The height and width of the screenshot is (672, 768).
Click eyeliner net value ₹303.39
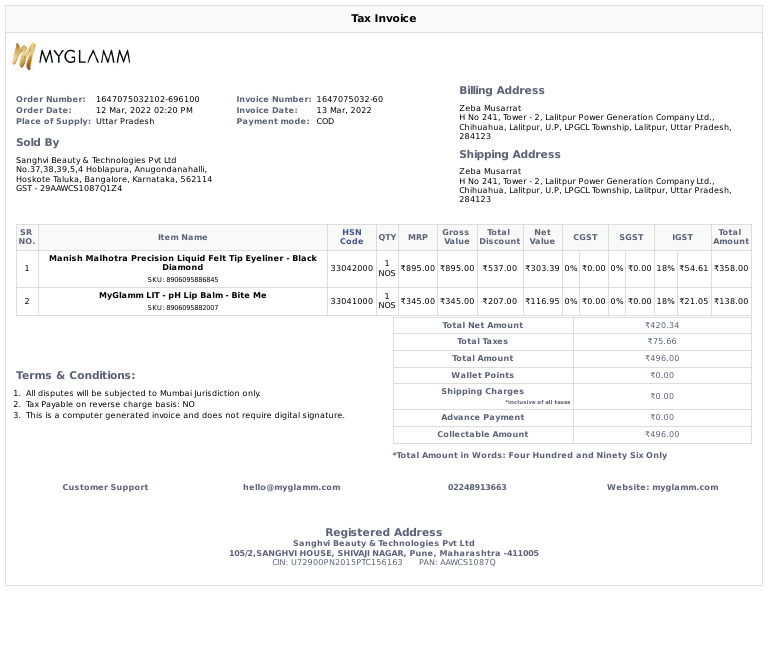542,268
